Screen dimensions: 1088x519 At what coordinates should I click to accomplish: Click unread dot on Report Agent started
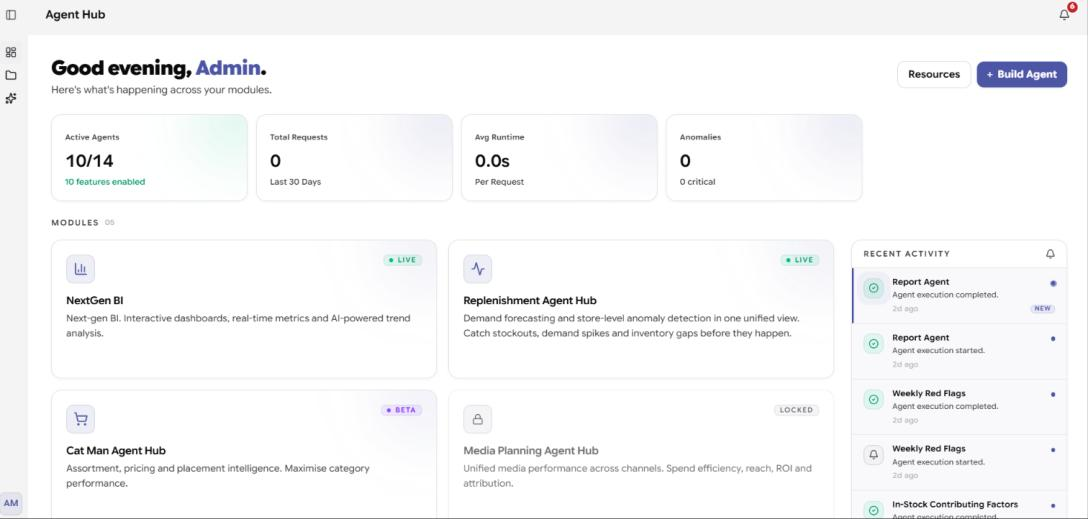pos(1053,339)
